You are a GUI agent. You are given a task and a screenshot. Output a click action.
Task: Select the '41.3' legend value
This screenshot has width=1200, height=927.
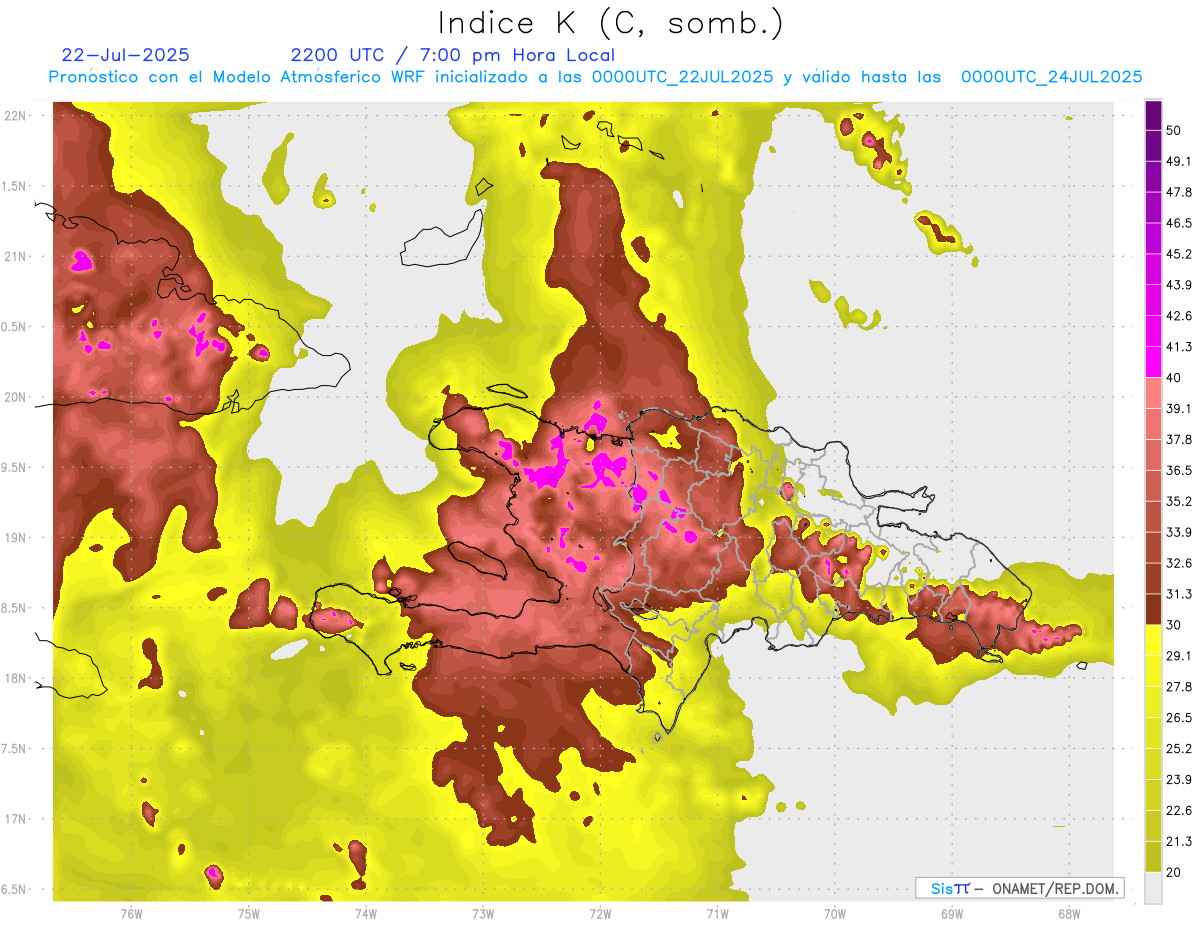tap(1179, 347)
